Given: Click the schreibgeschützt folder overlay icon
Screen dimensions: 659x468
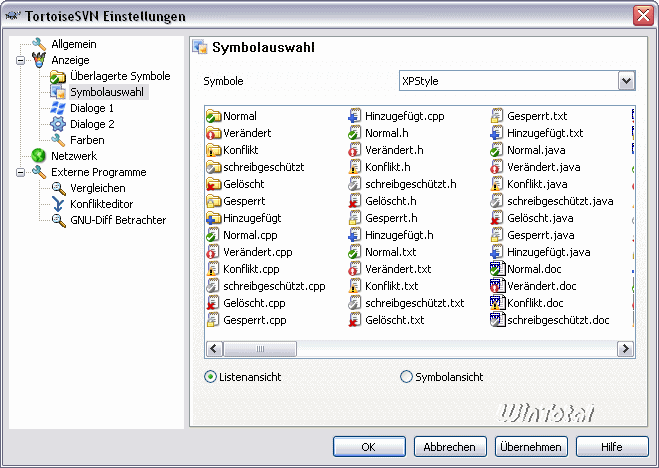Looking at the screenshot, I should (x=214, y=167).
